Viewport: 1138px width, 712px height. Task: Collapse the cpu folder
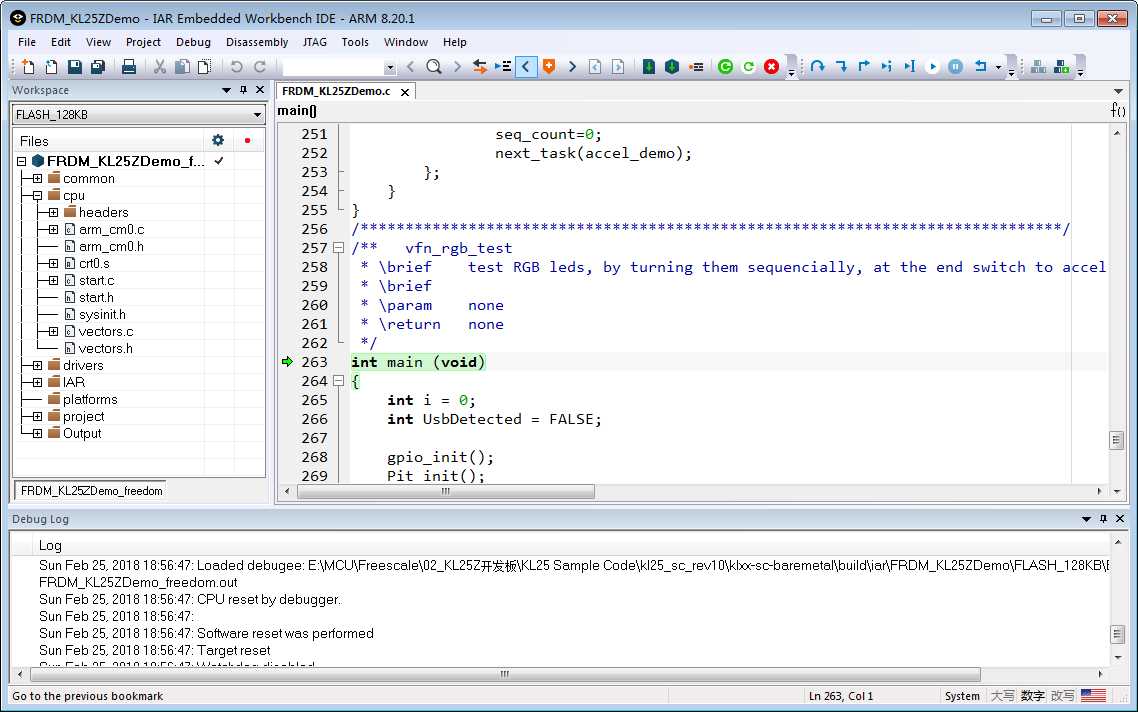click(x=38, y=195)
